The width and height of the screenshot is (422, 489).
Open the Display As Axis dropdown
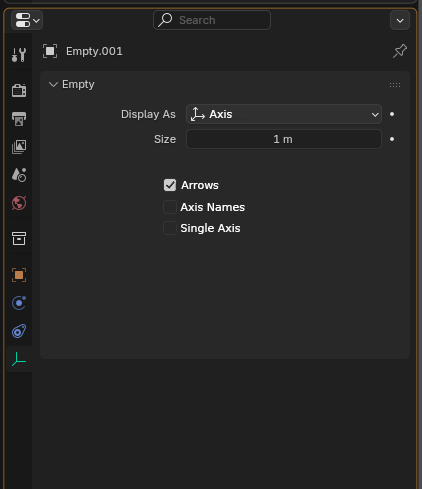pos(284,114)
